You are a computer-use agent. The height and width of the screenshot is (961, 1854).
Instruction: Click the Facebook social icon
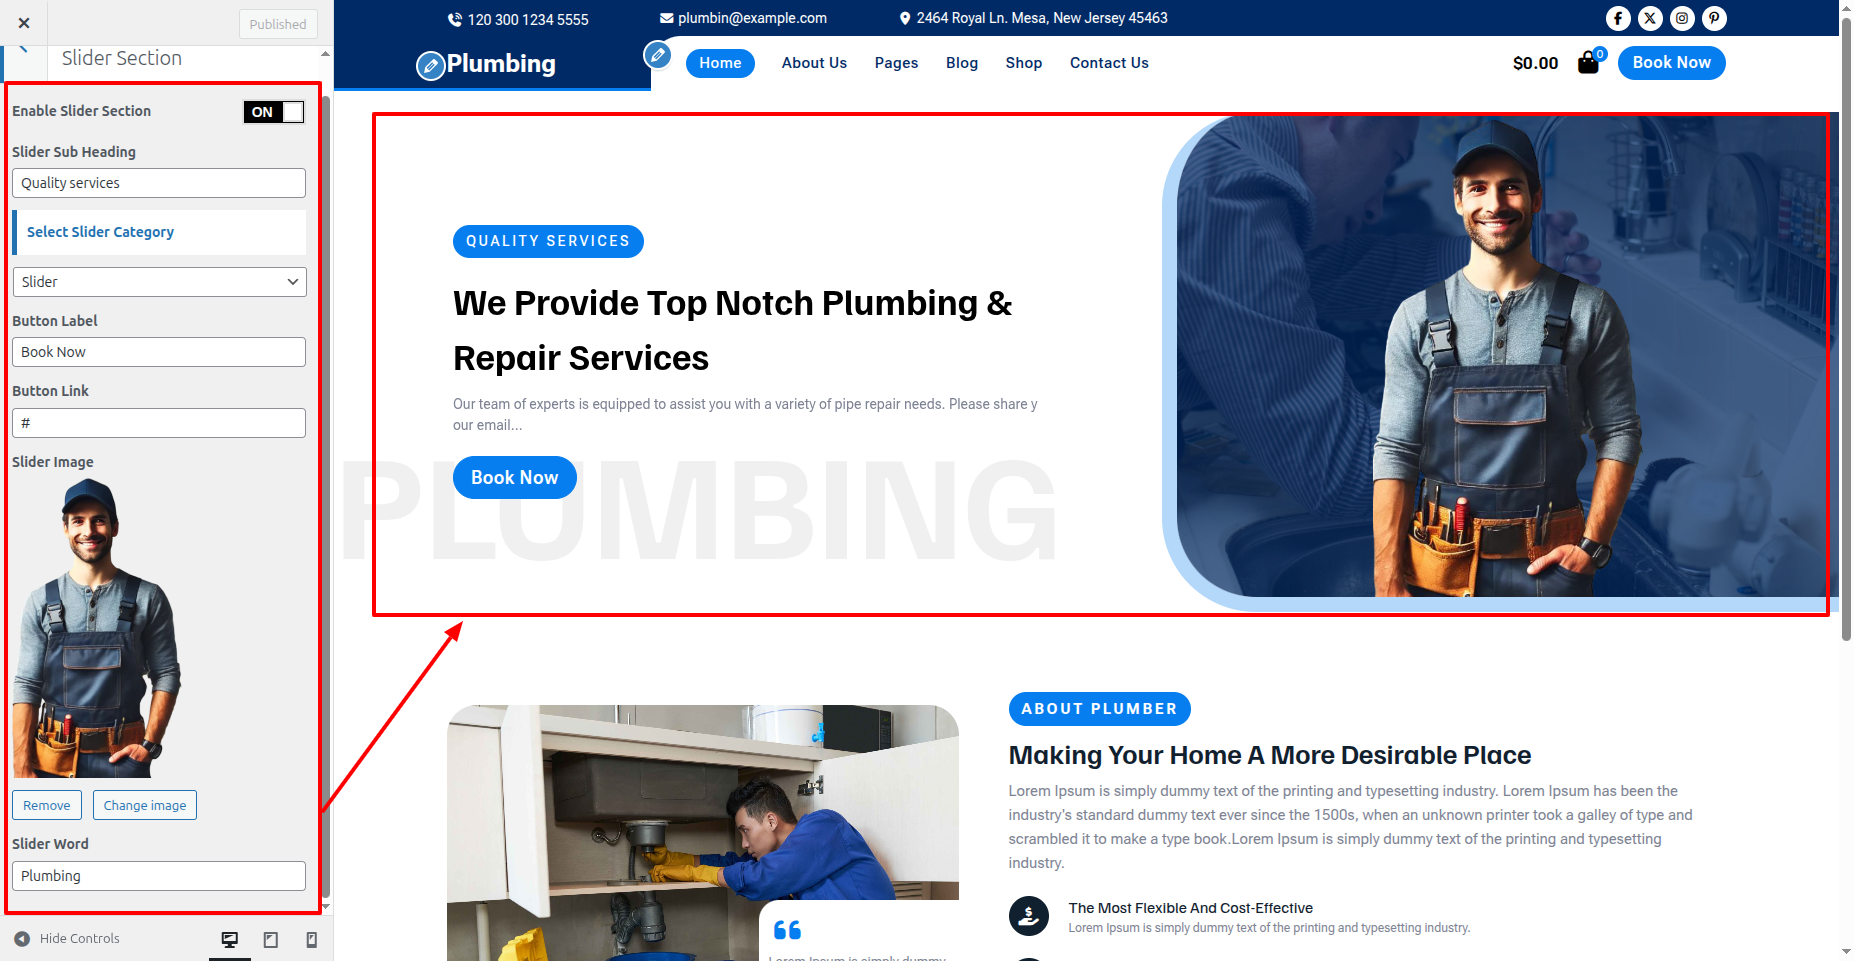click(x=1618, y=18)
